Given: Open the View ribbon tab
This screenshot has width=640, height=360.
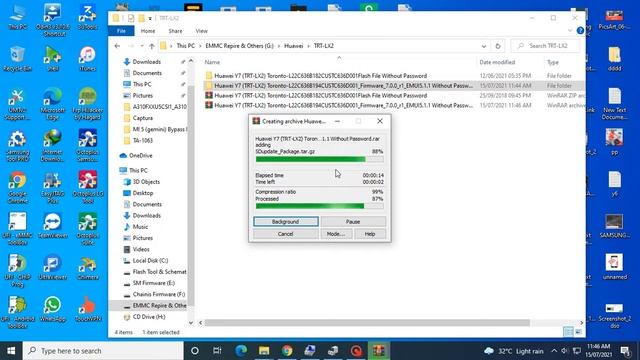Looking at the screenshot, I should (202, 31).
